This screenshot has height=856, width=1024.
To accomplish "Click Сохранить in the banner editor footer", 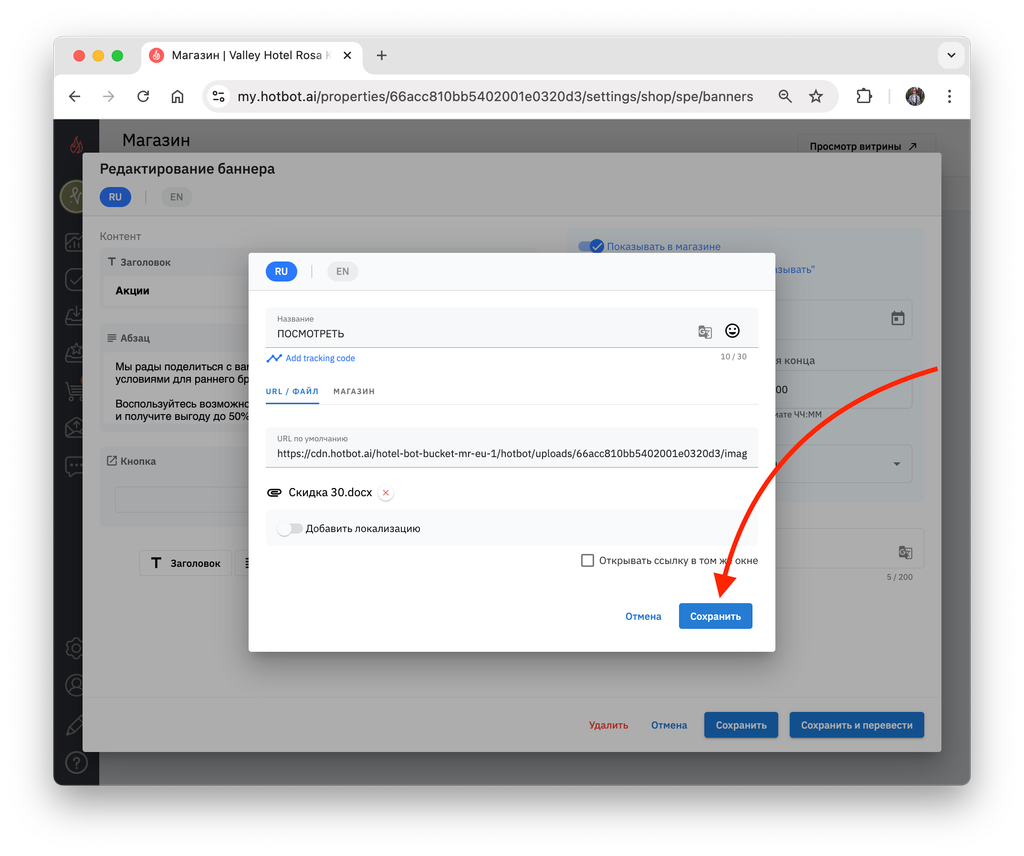I will point(741,725).
